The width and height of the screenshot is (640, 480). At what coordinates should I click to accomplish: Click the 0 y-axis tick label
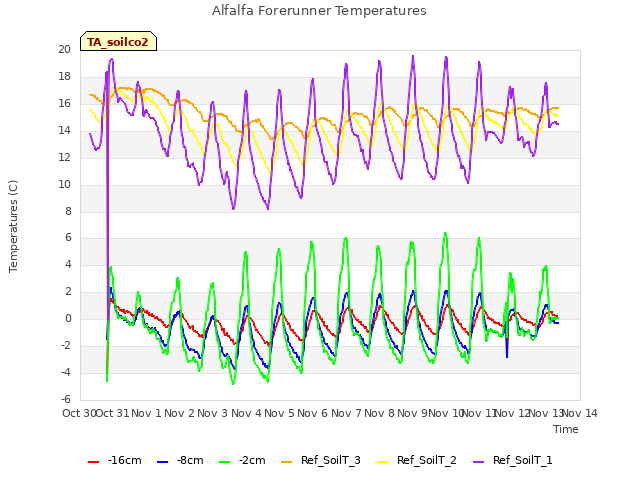(68, 319)
